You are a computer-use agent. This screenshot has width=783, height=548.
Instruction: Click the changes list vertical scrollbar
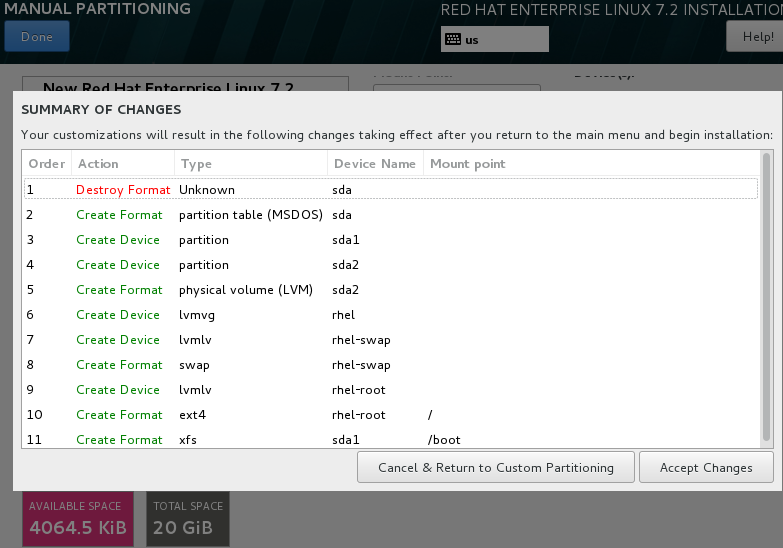point(766,297)
